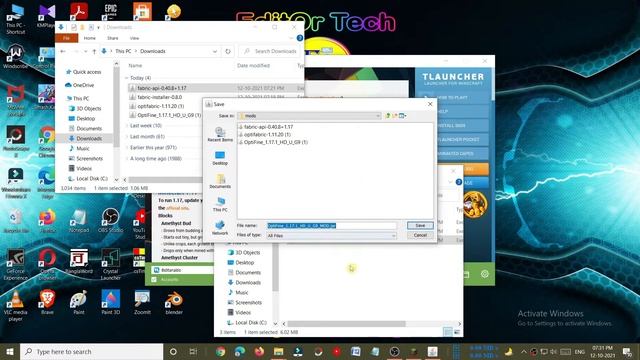Image resolution: width=640 pixels, height=360 pixels.
Task: Select Screenshots in lower explorer window tree
Action: (244, 302)
